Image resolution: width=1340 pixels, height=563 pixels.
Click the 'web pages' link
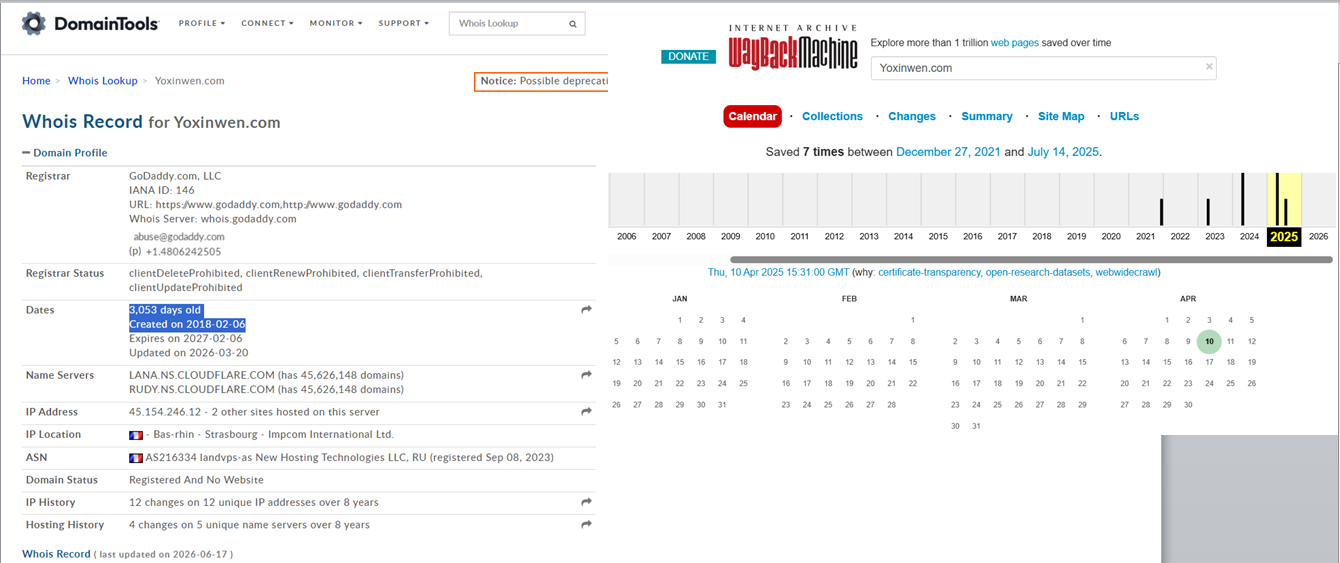click(x=1015, y=43)
